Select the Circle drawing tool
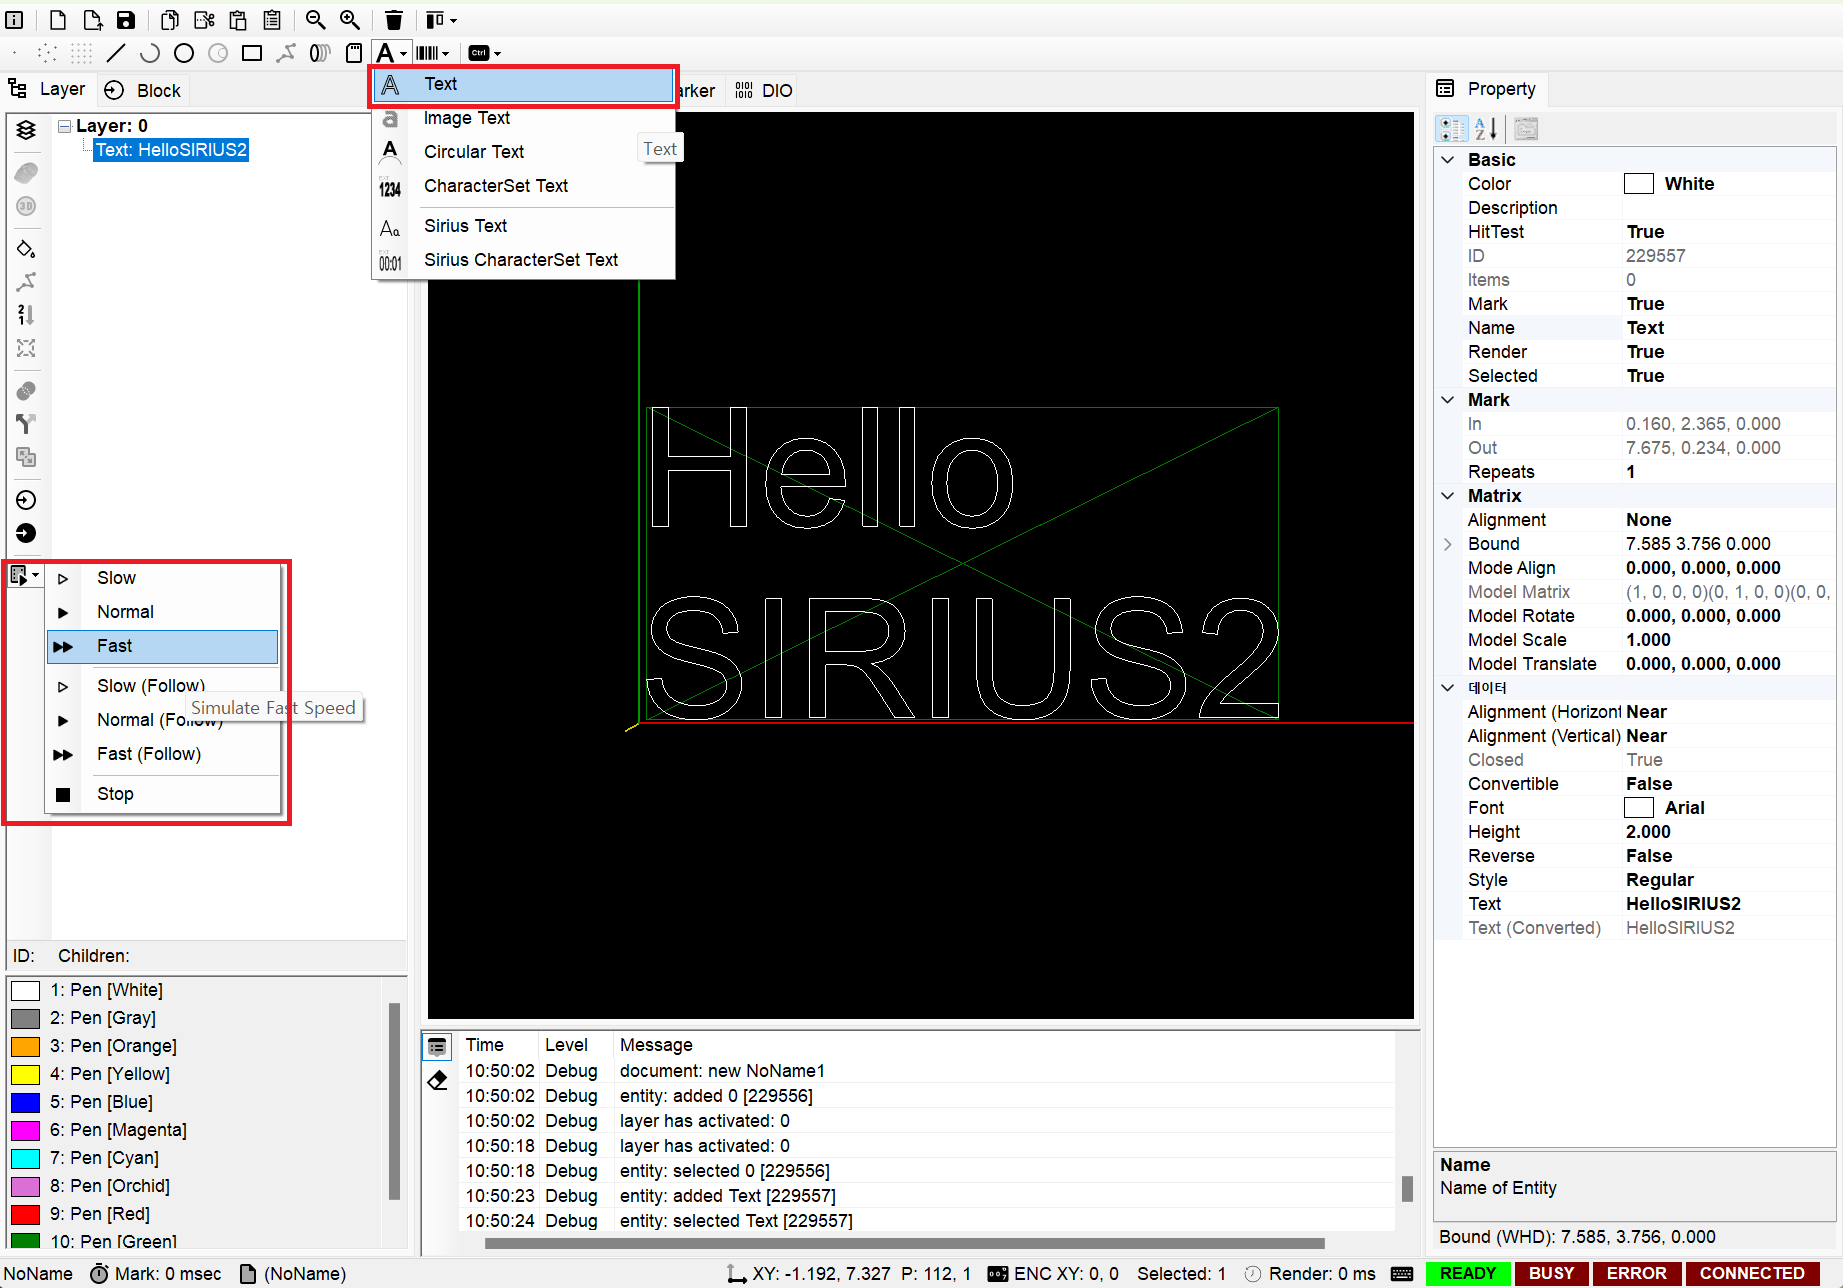This screenshot has height=1288, width=1843. pyautogui.click(x=184, y=53)
